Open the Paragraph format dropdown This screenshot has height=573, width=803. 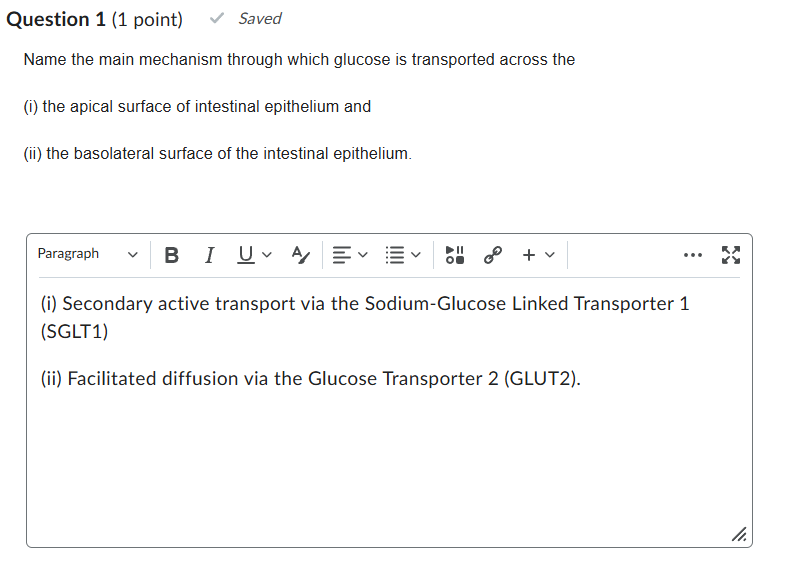pyautogui.click(x=88, y=254)
